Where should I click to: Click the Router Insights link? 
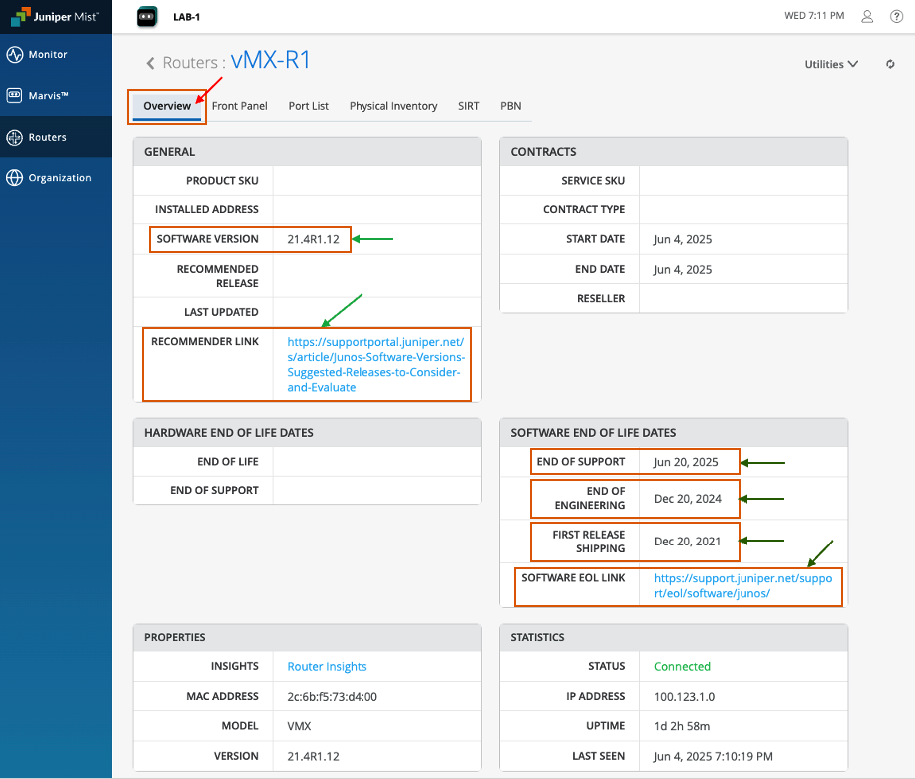[327, 667]
